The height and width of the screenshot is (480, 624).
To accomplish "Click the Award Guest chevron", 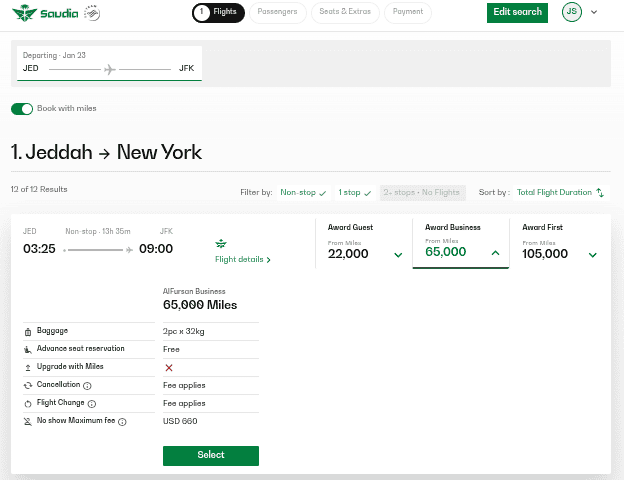I will pyautogui.click(x=398, y=255).
